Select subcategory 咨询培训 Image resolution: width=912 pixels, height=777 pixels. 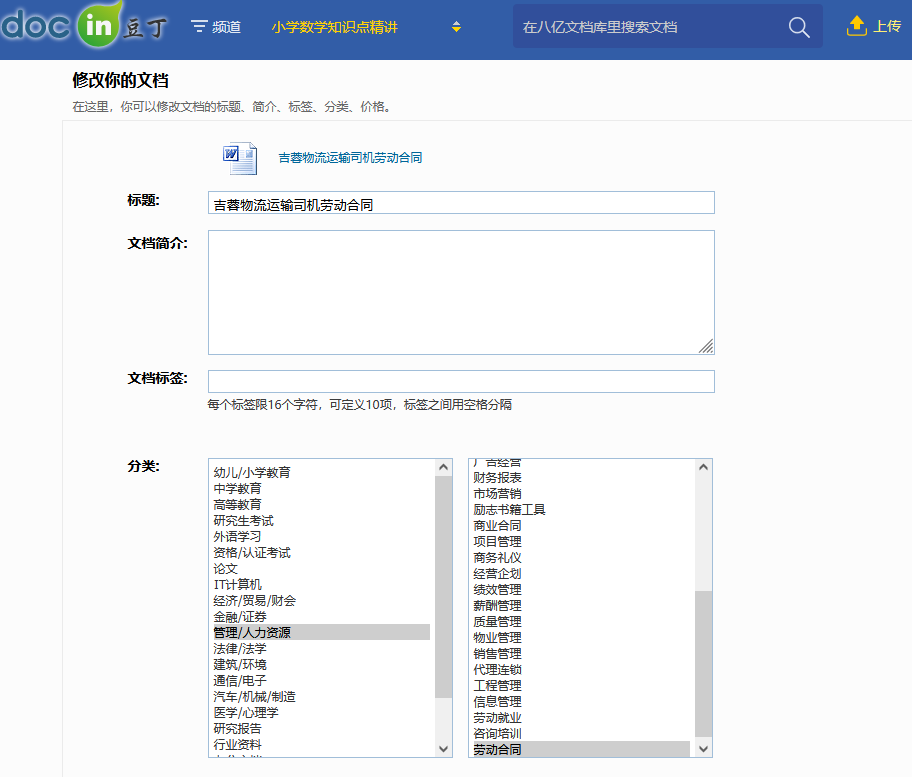[582, 733]
